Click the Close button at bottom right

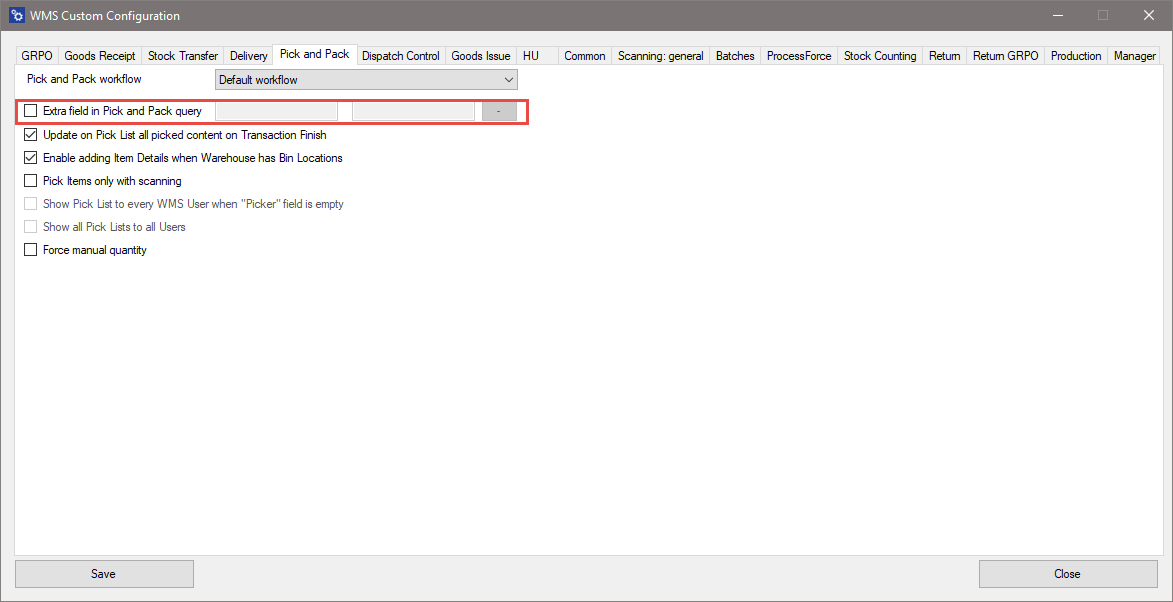[1067, 574]
